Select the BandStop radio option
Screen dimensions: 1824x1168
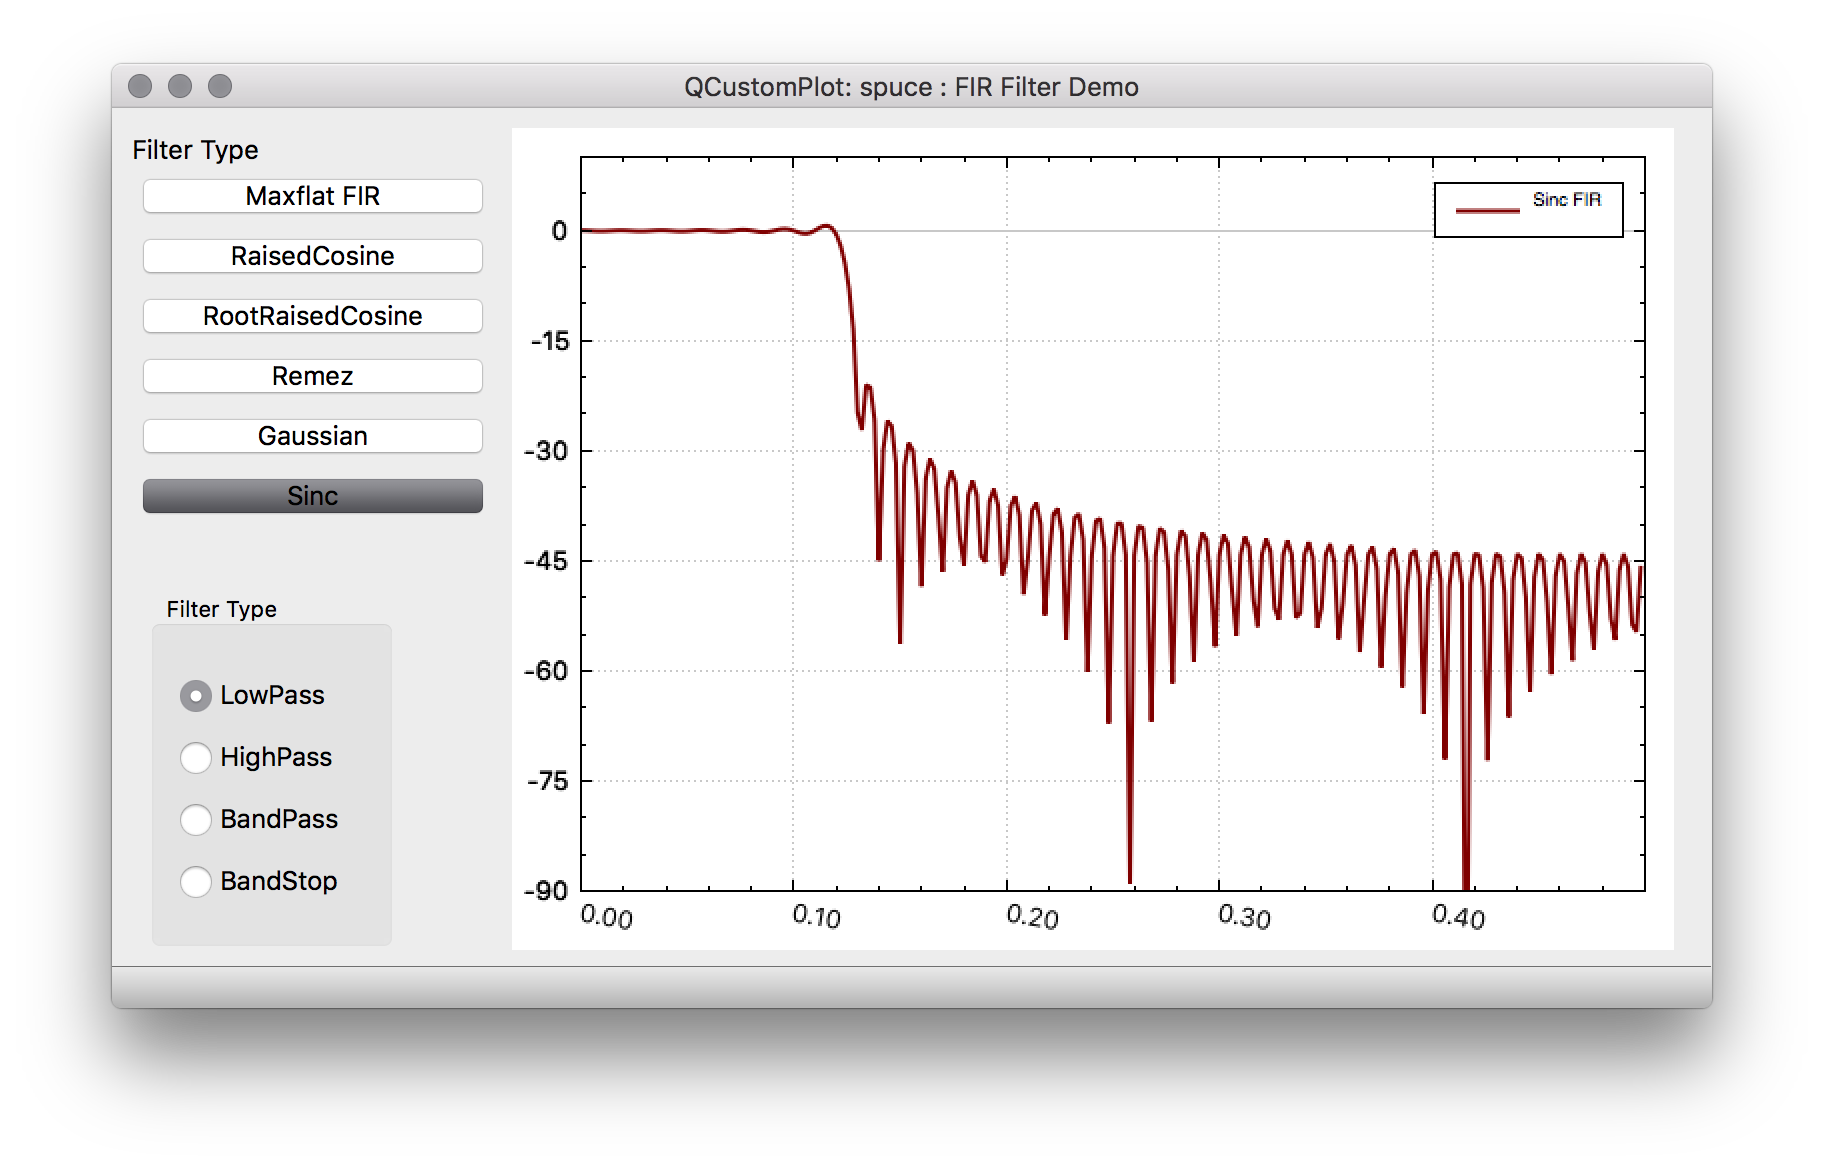point(196,882)
